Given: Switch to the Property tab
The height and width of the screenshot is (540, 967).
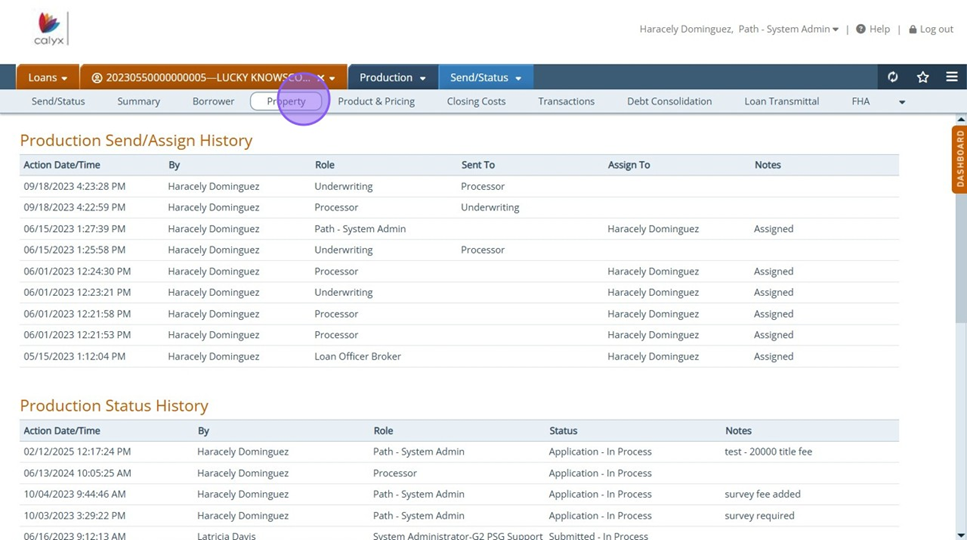Looking at the screenshot, I should point(286,101).
